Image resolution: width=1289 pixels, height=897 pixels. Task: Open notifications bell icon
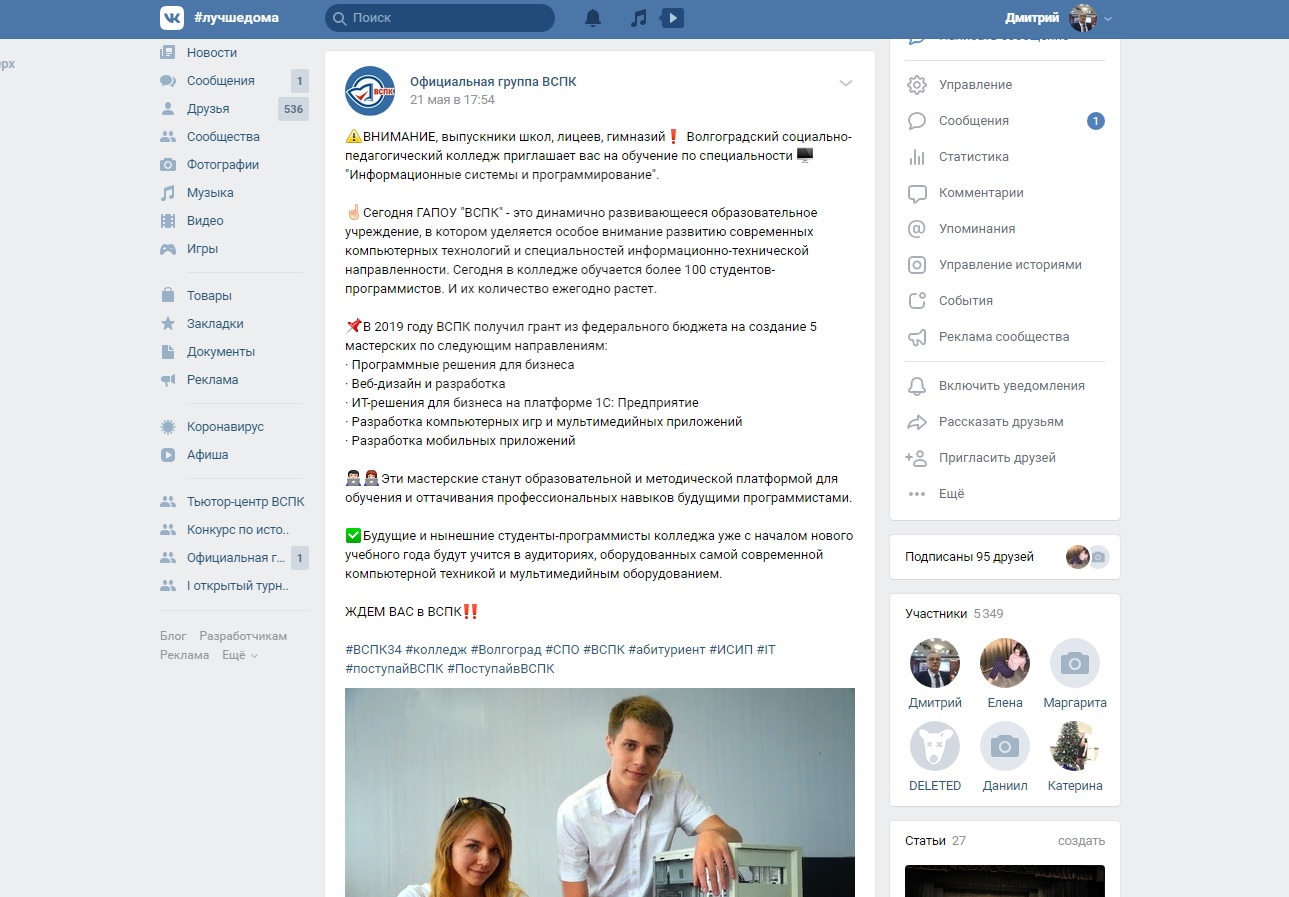pos(593,18)
